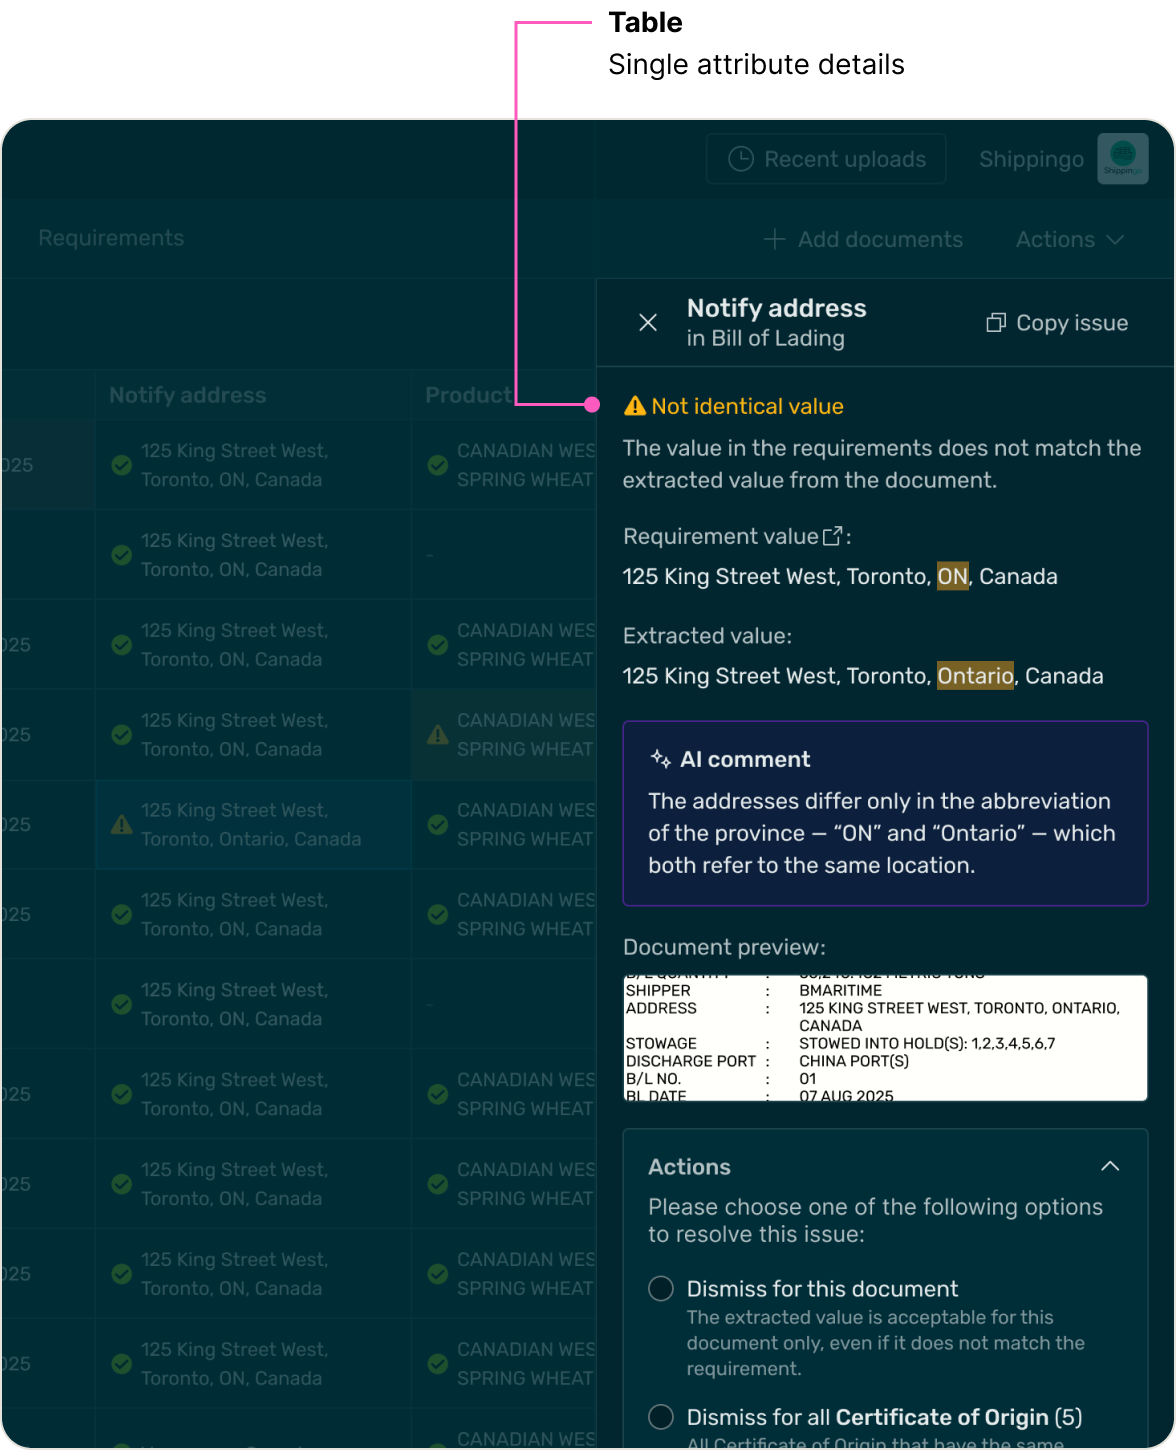The width and height of the screenshot is (1176, 1450).
Task: Open the Actions dropdown in the toolbar
Action: [x=1069, y=239]
